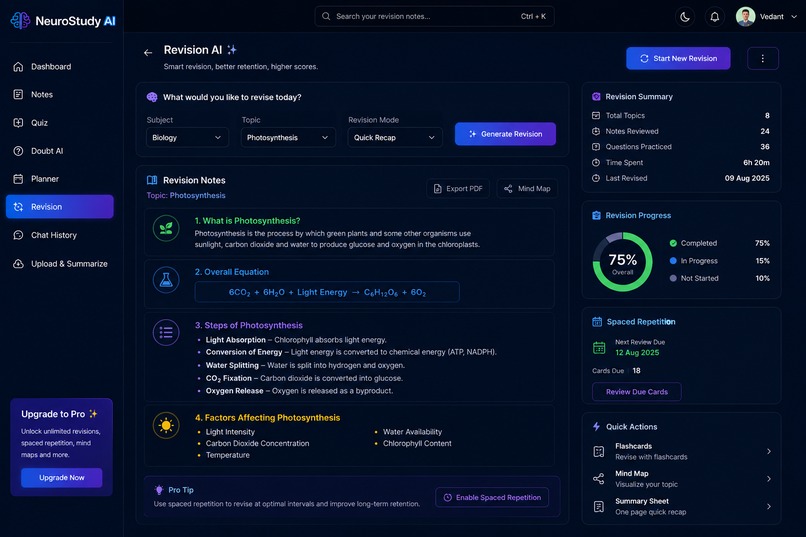Image resolution: width=806 pixels, height=537 pixels.
Task: Click the Doubt AI question-mark icon
Action: 18,151
